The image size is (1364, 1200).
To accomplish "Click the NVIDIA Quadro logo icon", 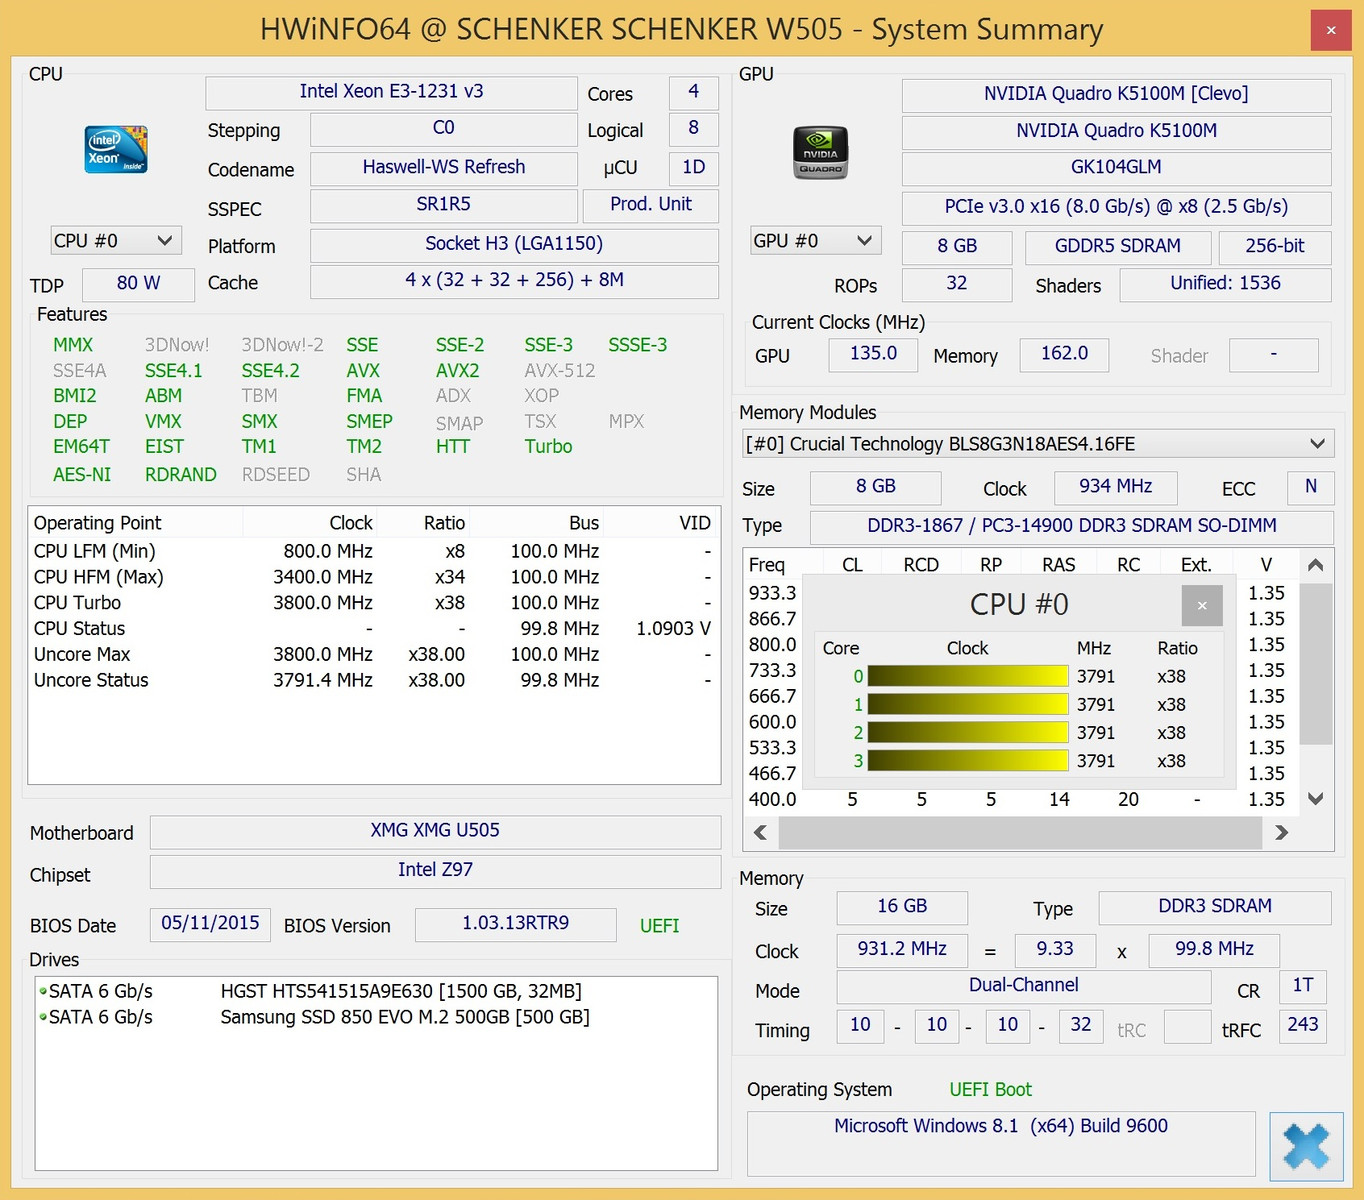I will pyautogui.click(x=821, y=153).
